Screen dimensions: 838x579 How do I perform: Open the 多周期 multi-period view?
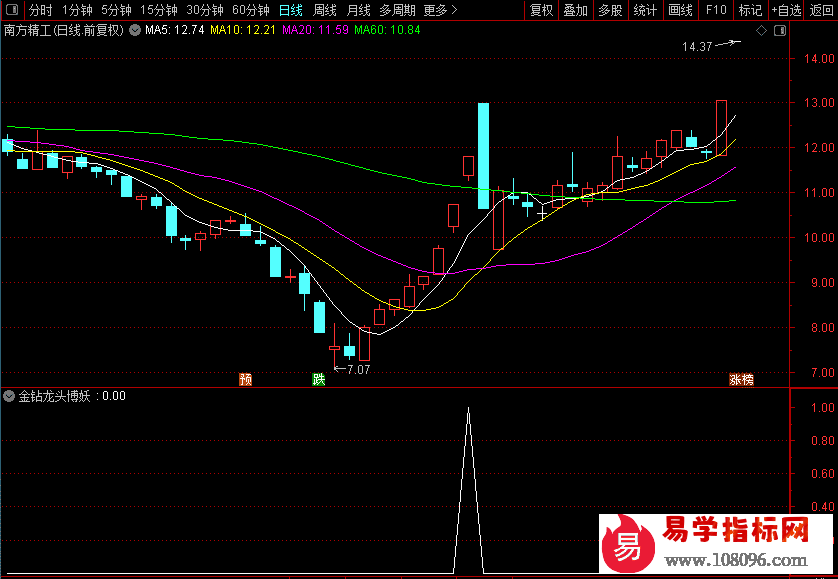(397, 10)
